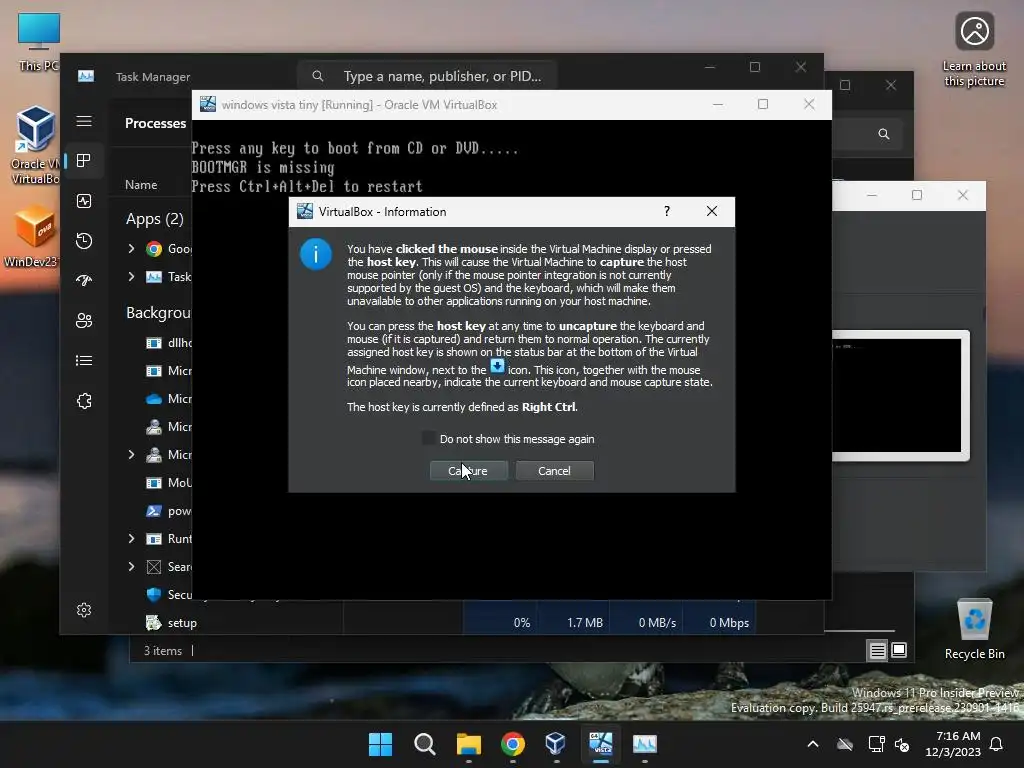This screenshot has width=1024, height=768.
Task: Open Startup apps in Task Manager sidebar
Action: click(84, 281)
